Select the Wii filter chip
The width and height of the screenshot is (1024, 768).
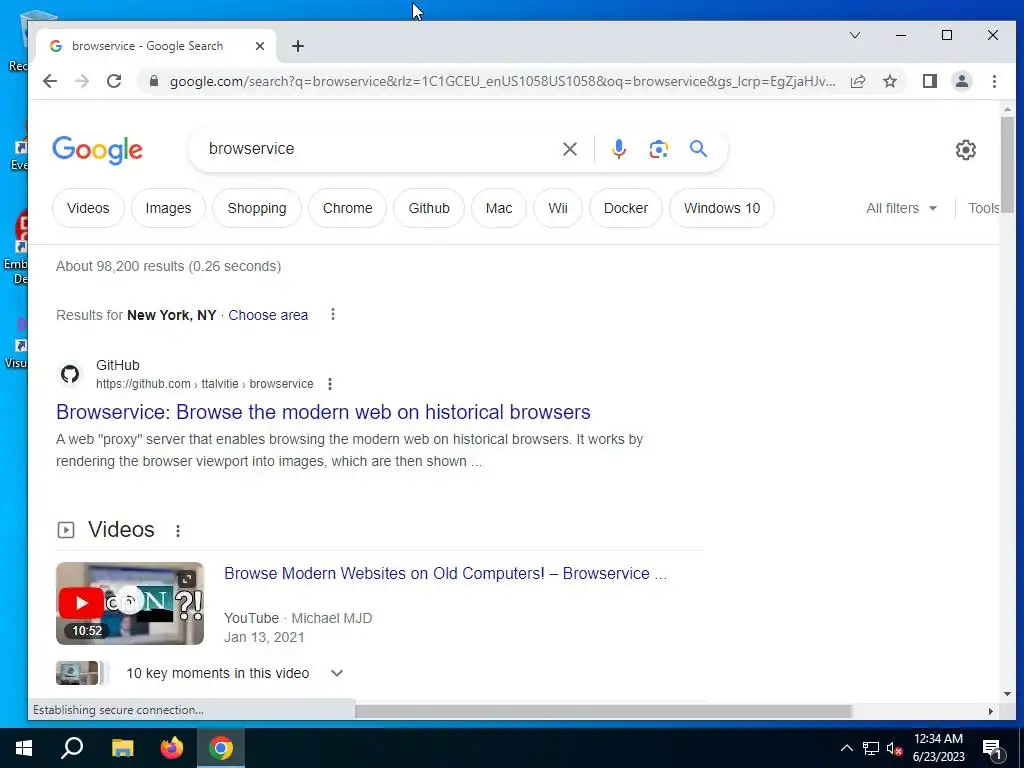(558, 208)
